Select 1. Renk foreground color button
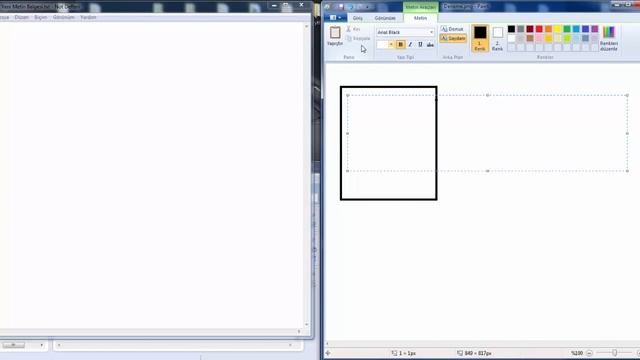 click(x=480, y=38)
